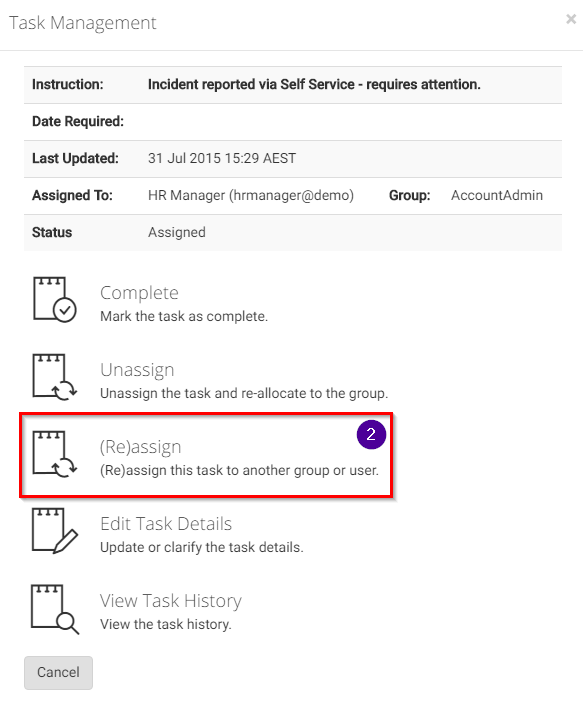Open View Task History heading
The image size is (583, 710).
tap(171, 601)
